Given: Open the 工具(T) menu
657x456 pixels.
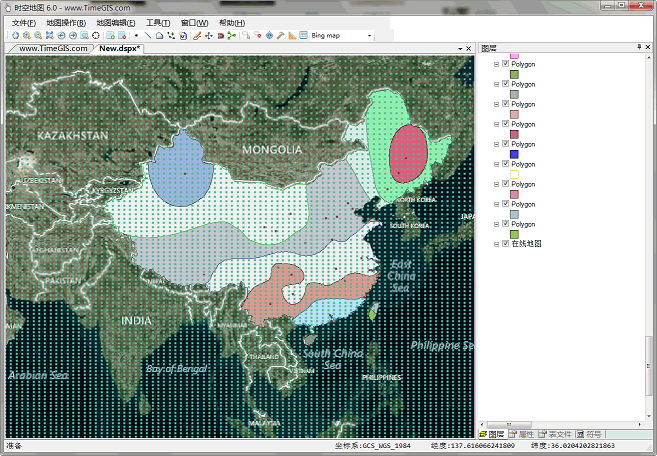Looking at the screenshot, I should 158,22.
